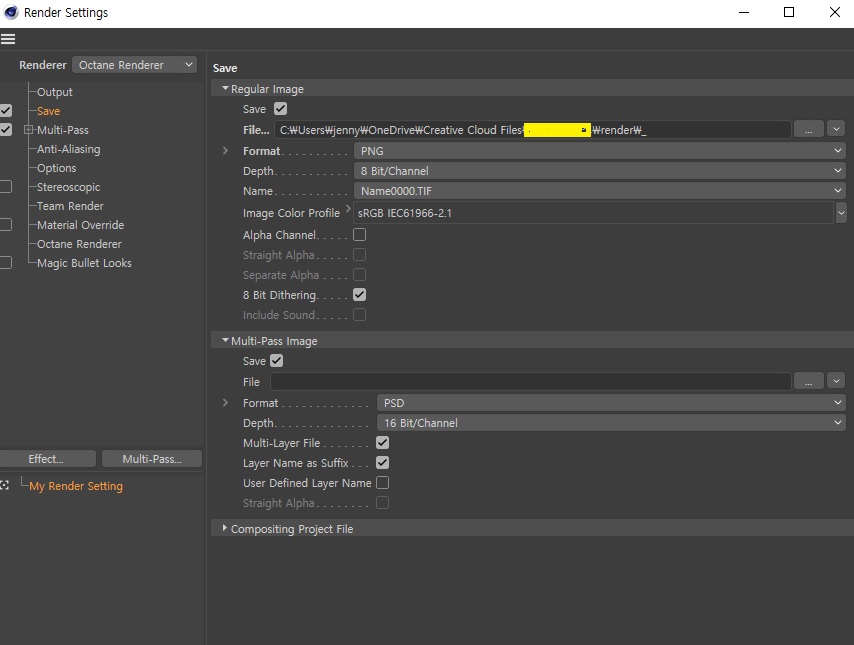Select Material Override in the settings tree
Screen dimensions: 854x645
81,225
